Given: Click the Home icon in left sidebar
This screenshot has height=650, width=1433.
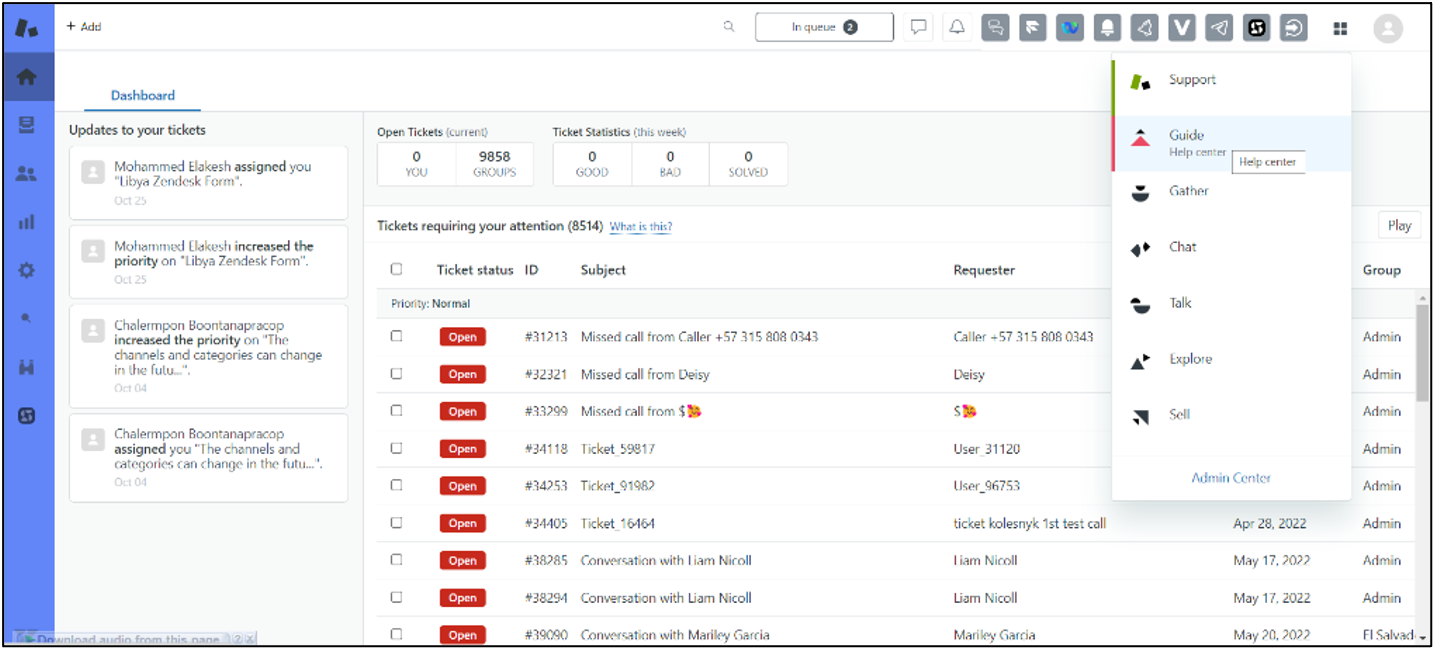Looking at the screenshot, I should click(x=27, y=77).
